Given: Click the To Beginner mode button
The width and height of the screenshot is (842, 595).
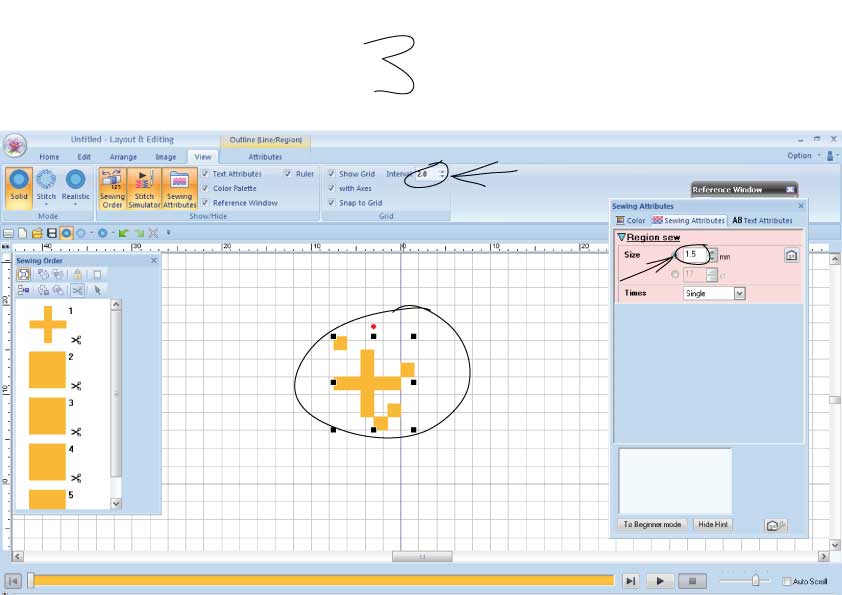Looking at the screenshot, I should (x=652, y=524).
